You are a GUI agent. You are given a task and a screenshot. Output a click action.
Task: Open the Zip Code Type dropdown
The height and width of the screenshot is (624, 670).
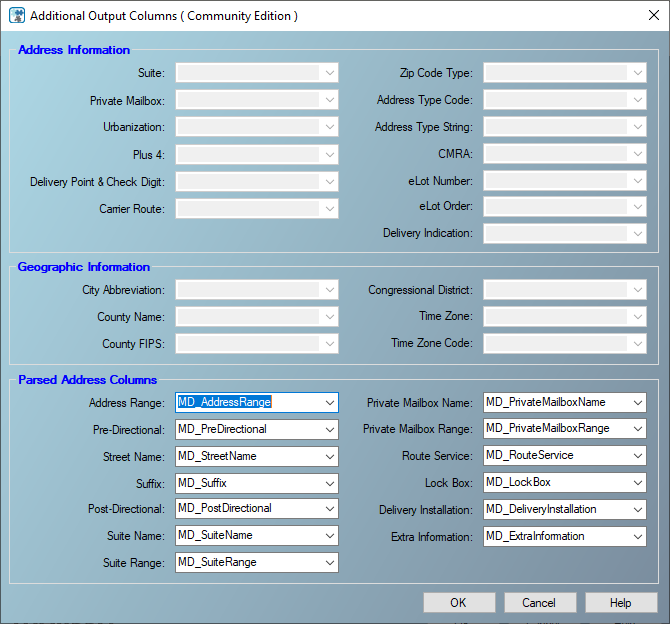coord(565,73)
